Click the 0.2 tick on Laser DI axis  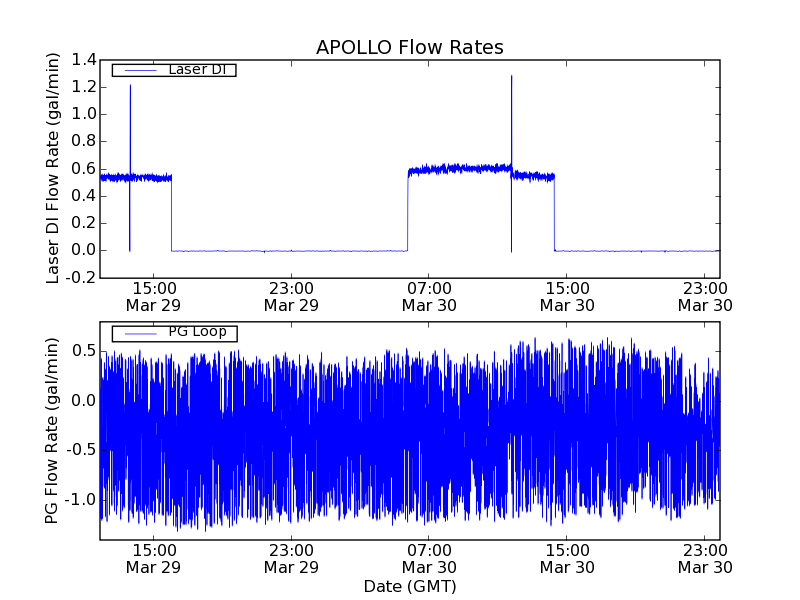coord(84,223)
